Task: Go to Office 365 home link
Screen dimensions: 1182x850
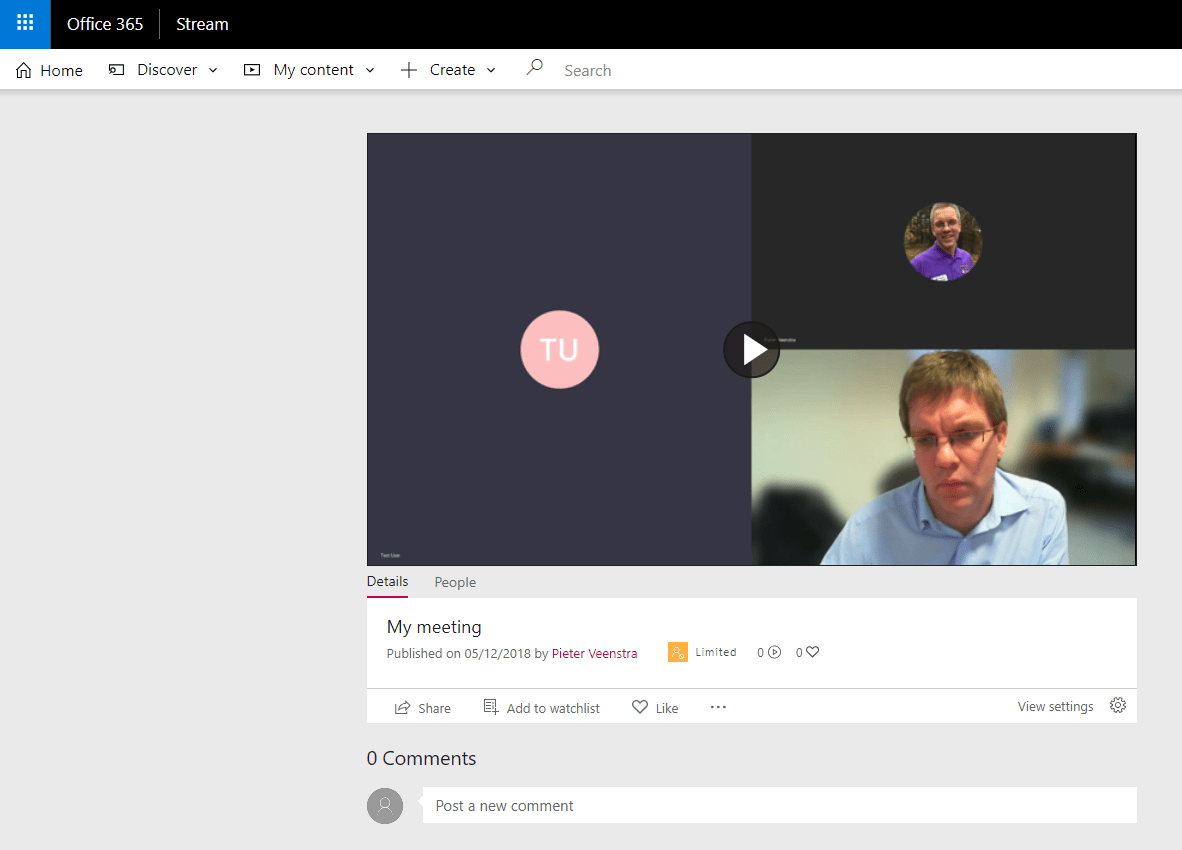Action: (x=105, y=24)
